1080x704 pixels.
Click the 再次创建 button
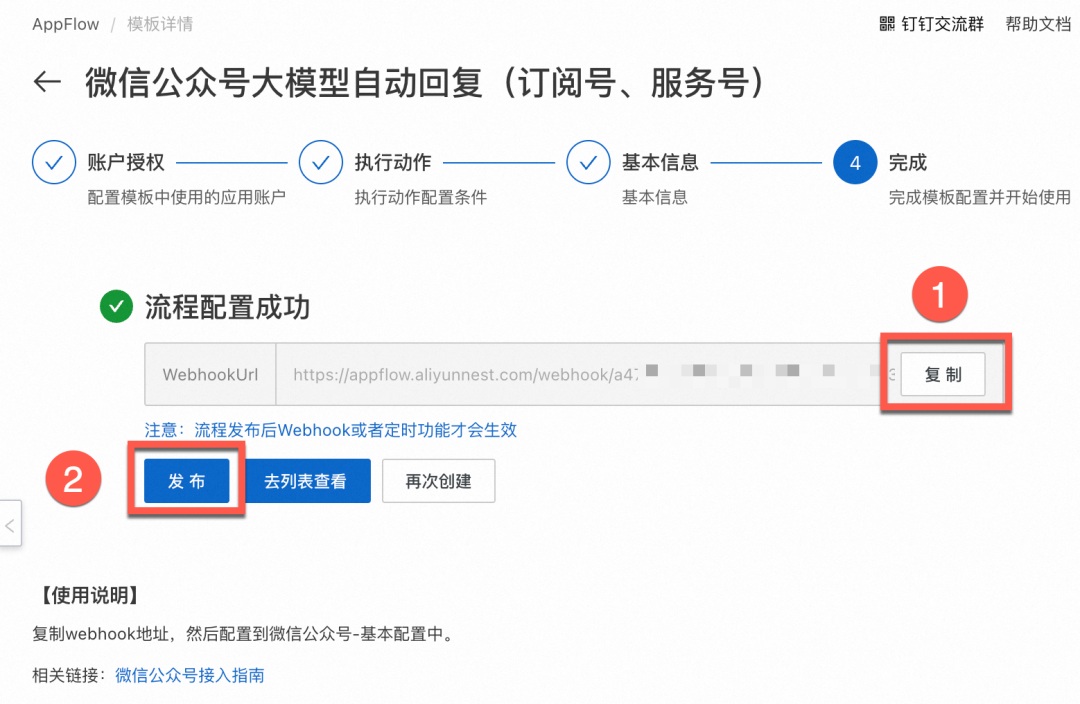tap(439, 481)
